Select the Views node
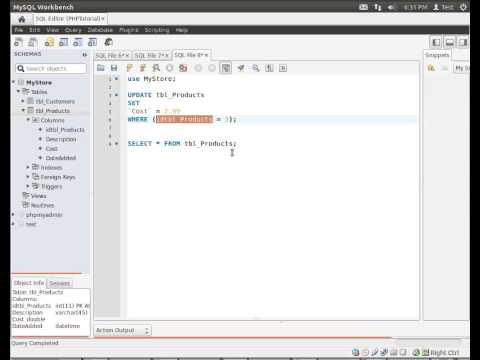The width and height of the screenshot is (480, 360). point(38,196)
